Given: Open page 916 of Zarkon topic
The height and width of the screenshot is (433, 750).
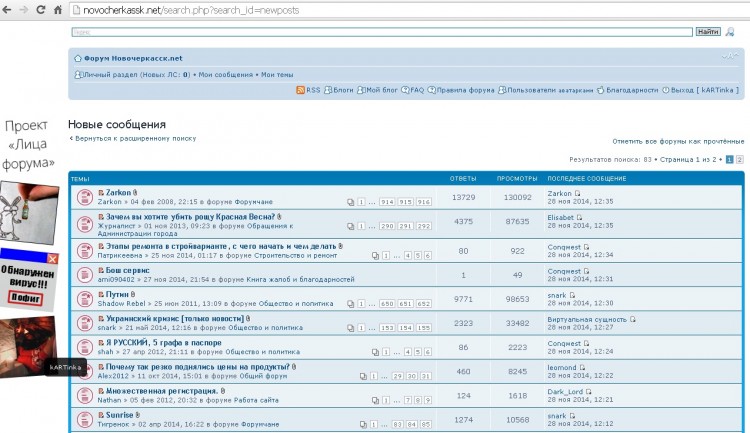Looking at the screenshot, I should point(423,202).
